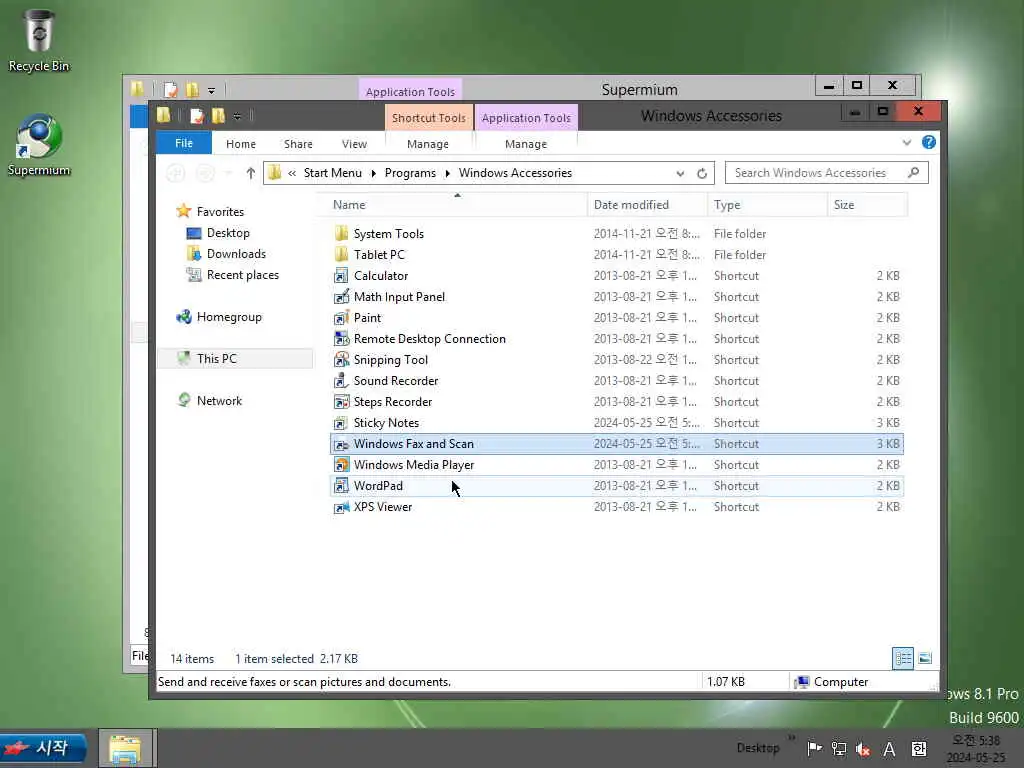Click the Action Center flag tray icon

tap(814, 748)
